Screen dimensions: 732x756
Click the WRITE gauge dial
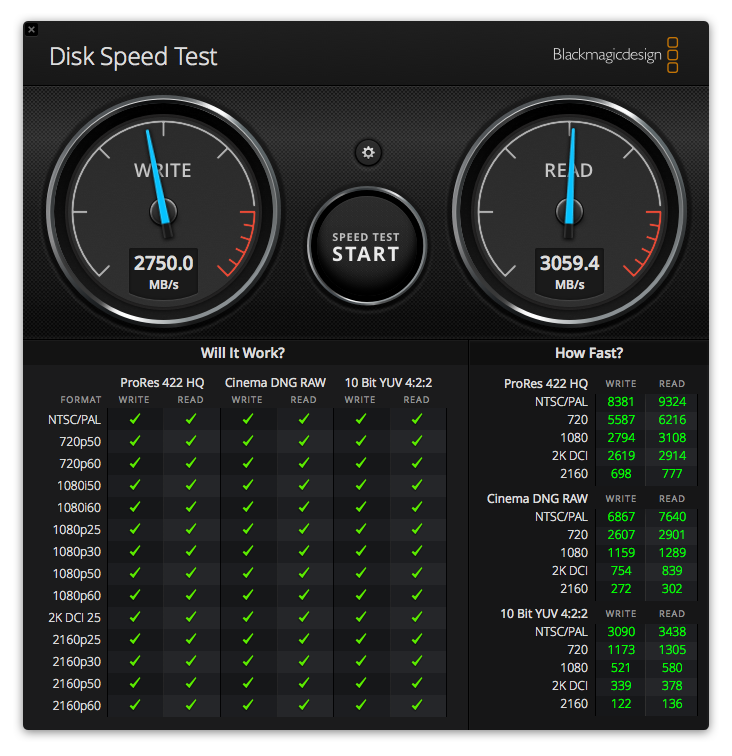[163, 211]
